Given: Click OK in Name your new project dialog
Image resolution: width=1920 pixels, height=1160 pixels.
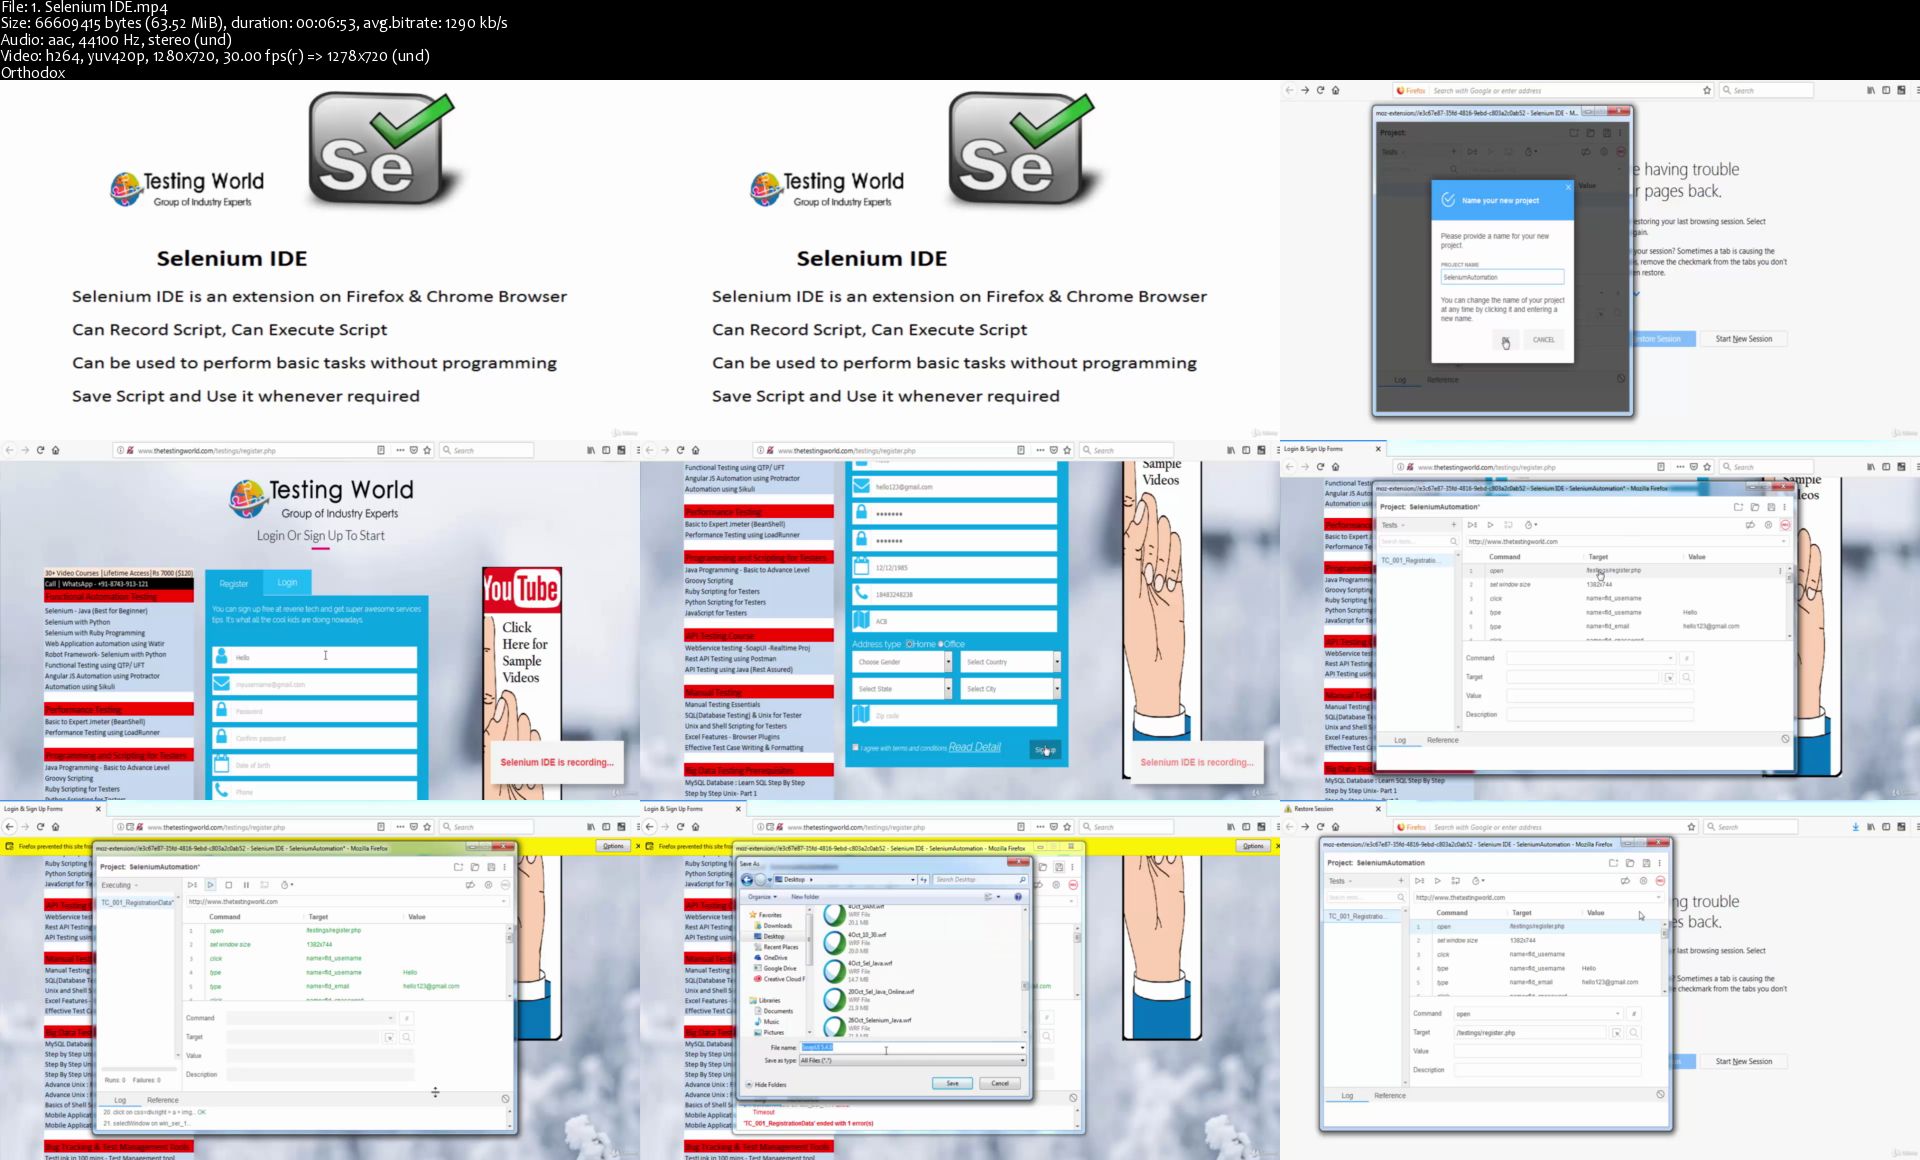Looking at the screenshot, I should 1505,340.
